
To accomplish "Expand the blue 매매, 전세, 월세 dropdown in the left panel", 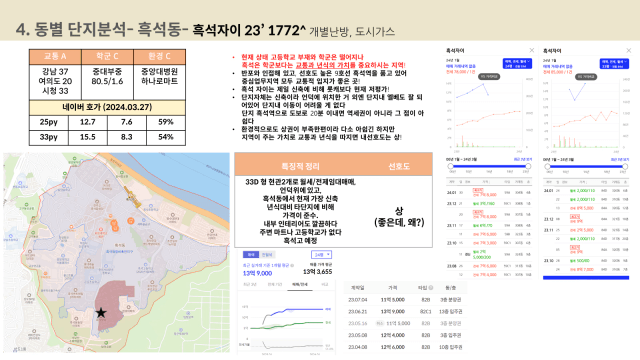I will coord(517,63).
